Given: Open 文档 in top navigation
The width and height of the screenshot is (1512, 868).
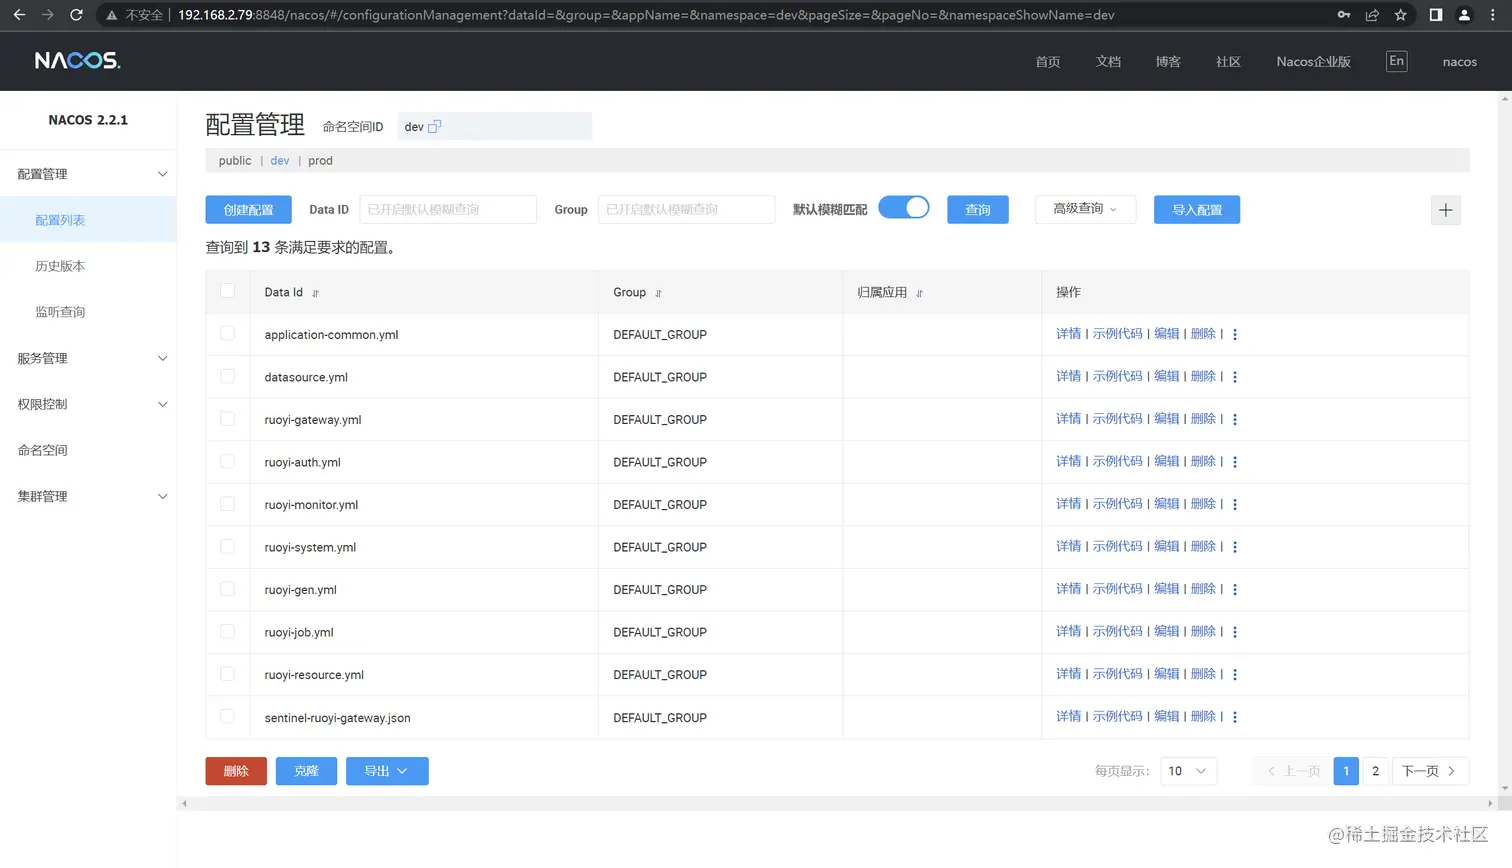Looking at the screenshot, I should [x=1108, y=62].
